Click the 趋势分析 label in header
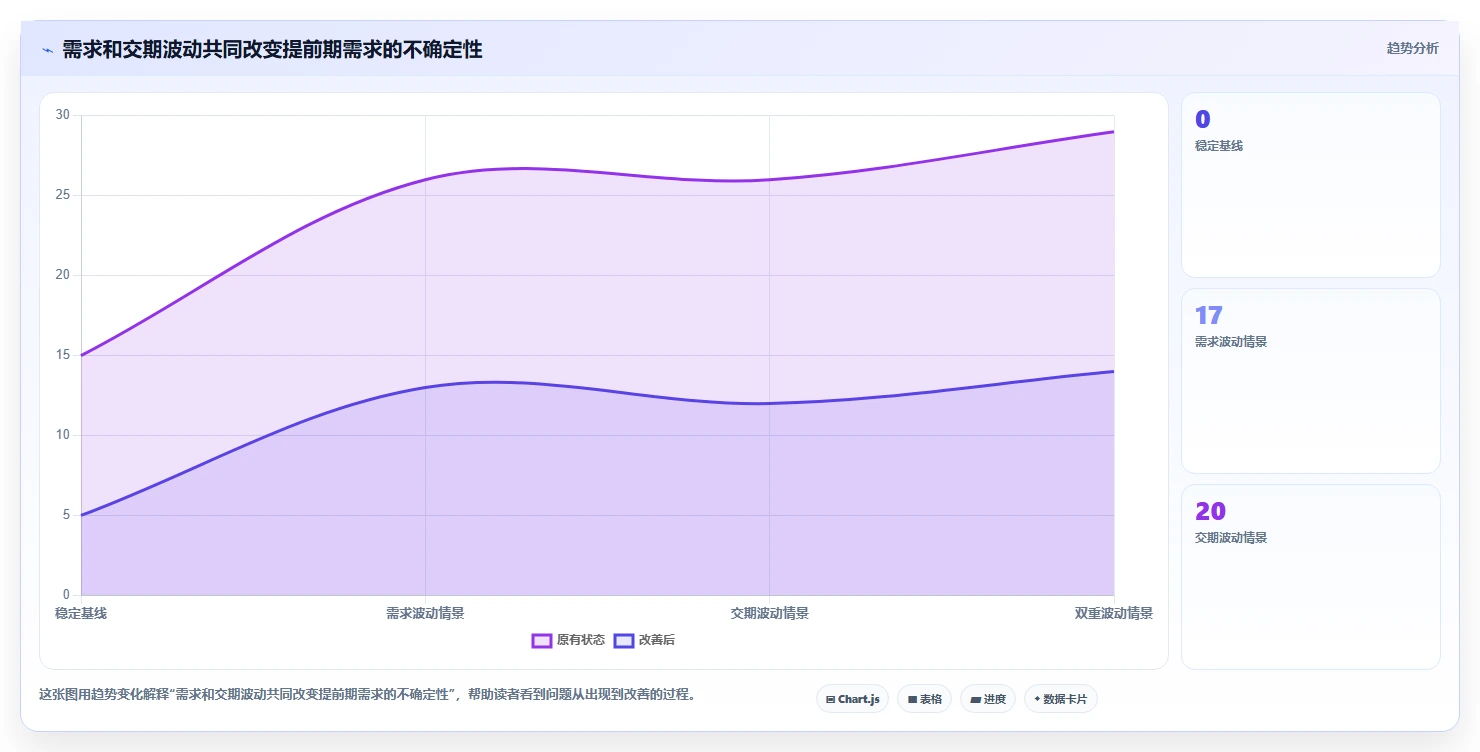 point(1412,49)
